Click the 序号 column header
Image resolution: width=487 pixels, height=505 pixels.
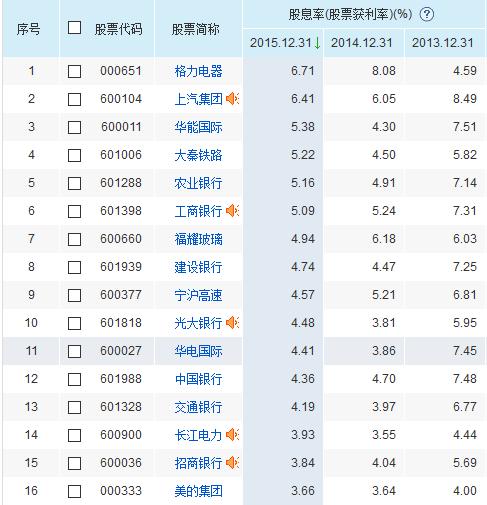pyautogui.click(x=29, y=29)
